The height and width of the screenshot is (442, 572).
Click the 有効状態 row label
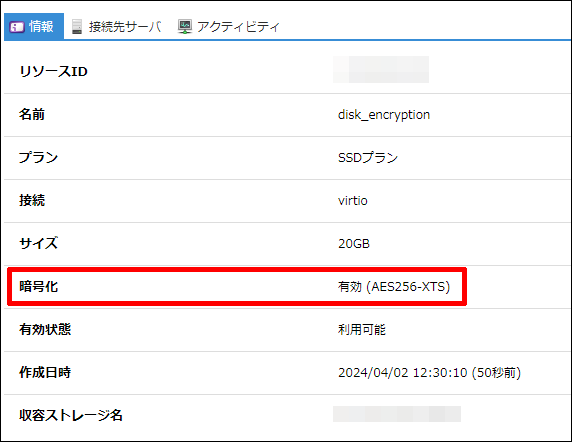point(45,330)
